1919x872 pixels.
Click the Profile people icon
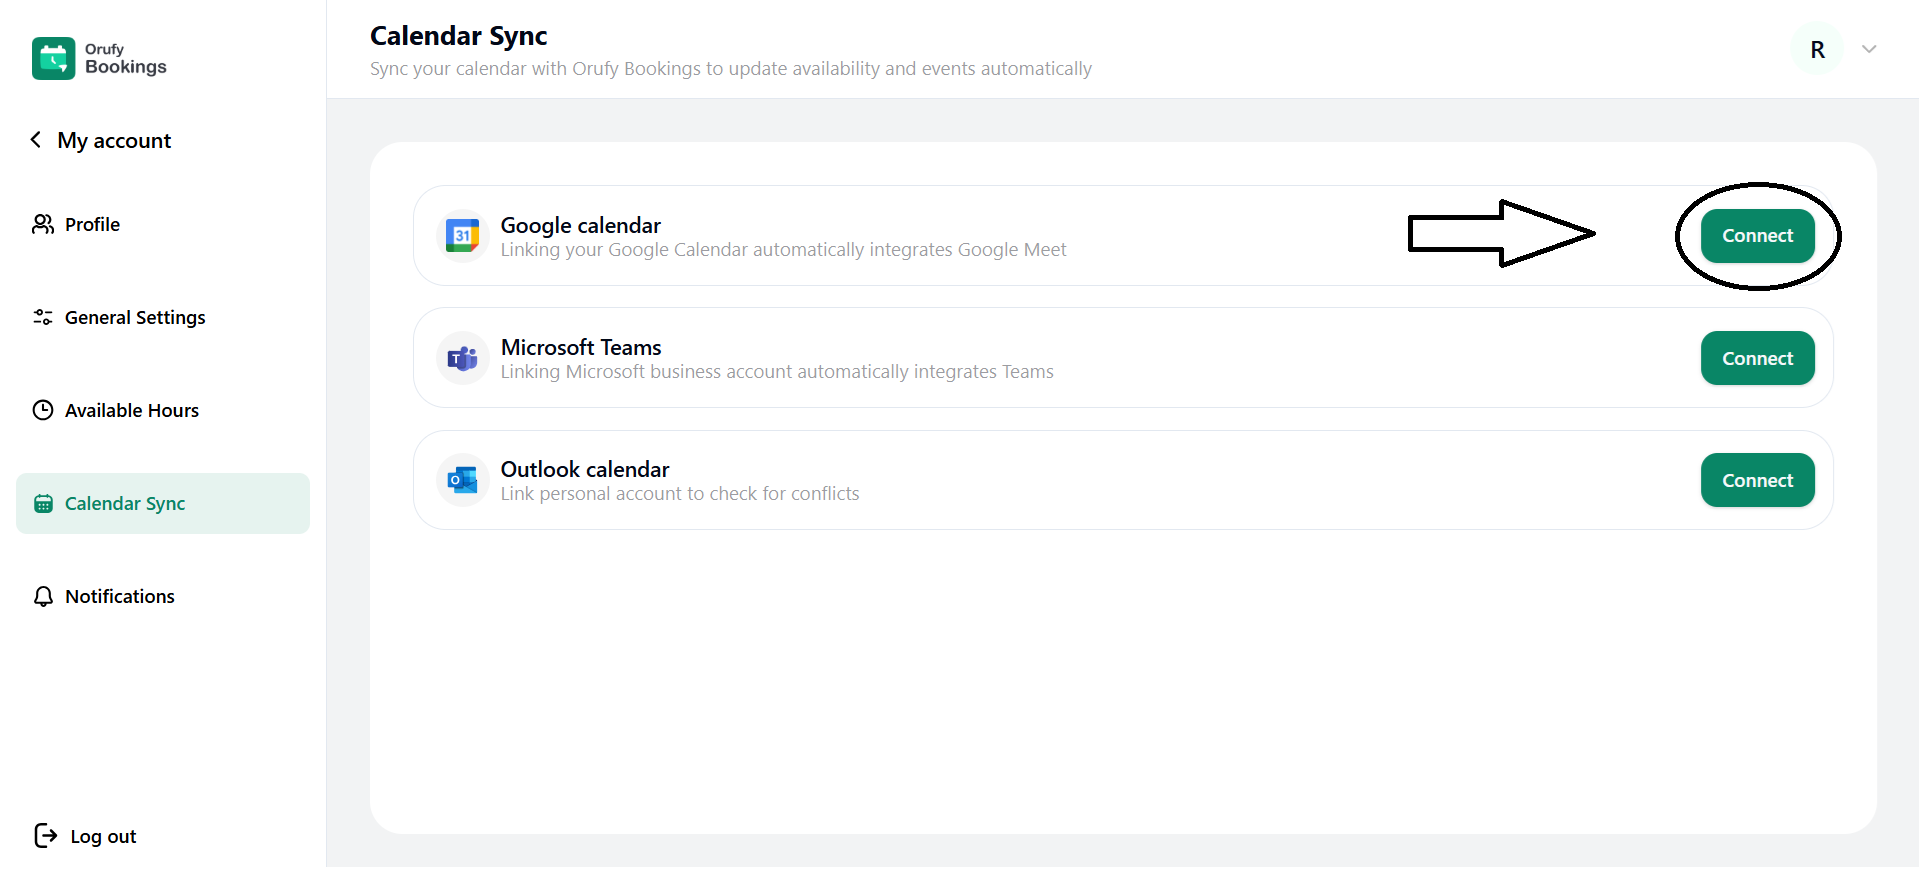click(x=43, y=224)
